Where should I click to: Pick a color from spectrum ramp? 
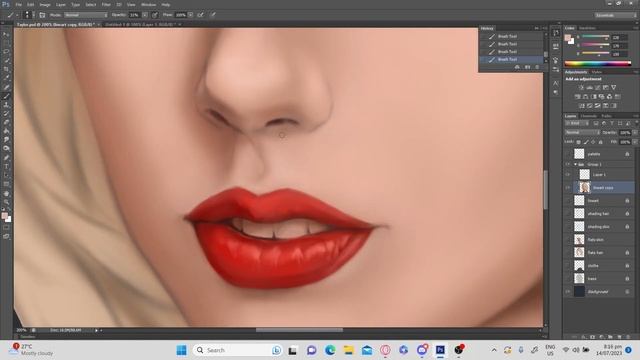click(x=598, y=64)
